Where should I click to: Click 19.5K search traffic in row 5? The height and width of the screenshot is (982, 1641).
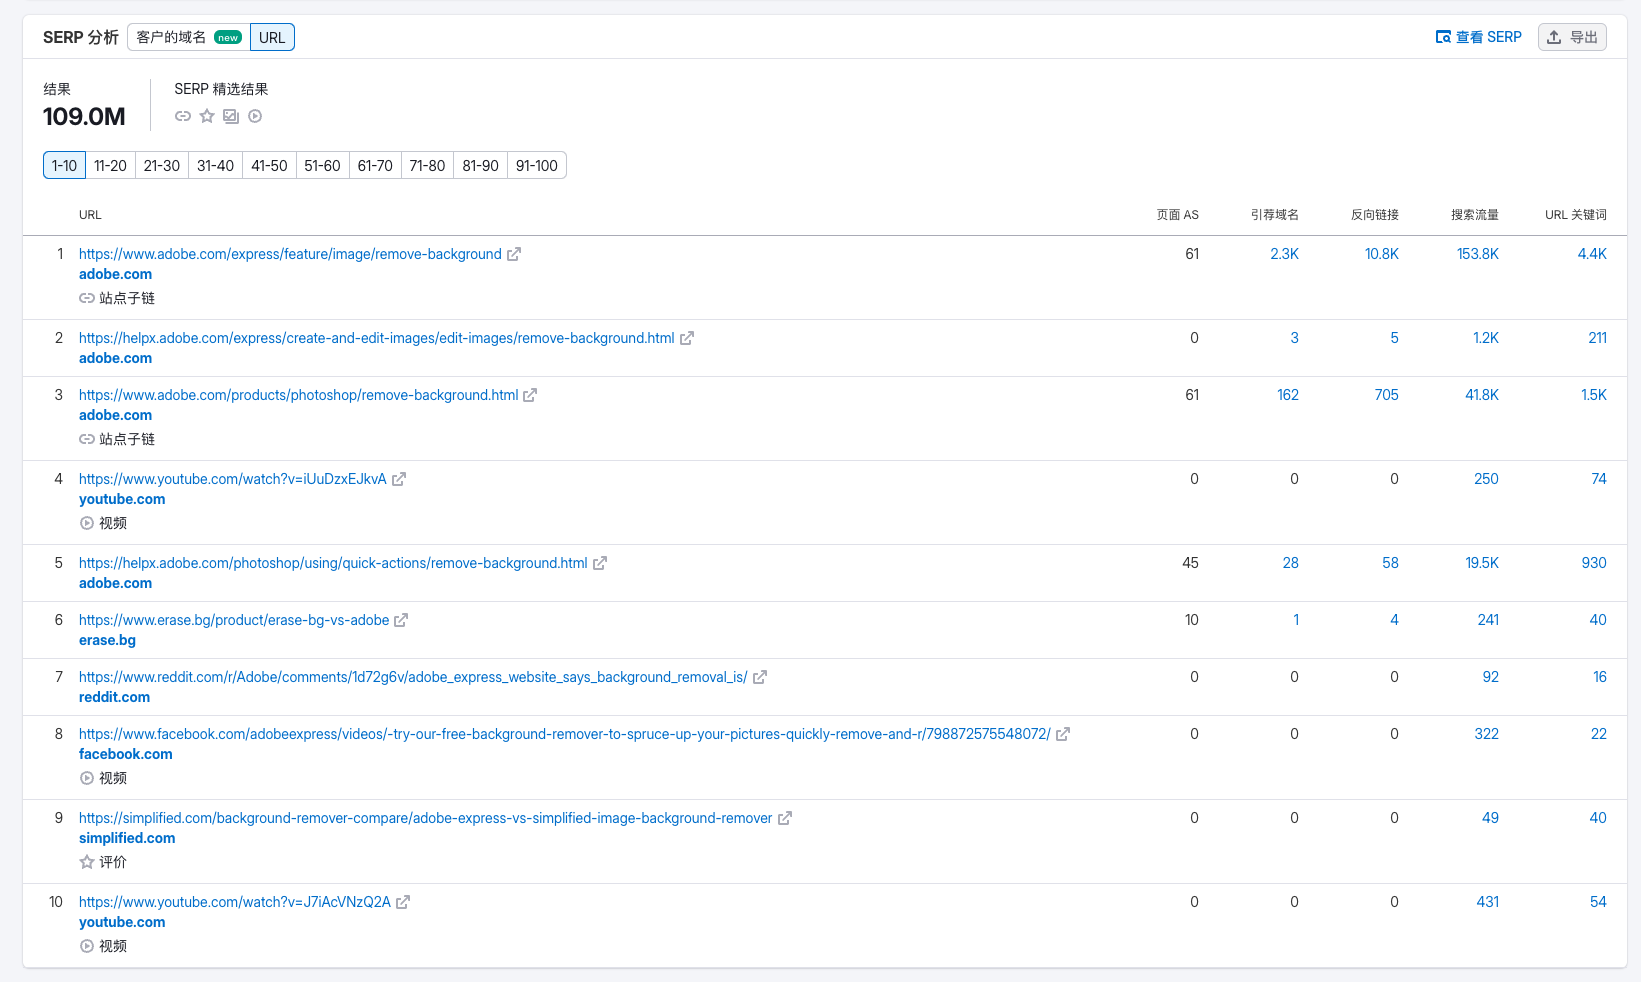pos(1482,563)
